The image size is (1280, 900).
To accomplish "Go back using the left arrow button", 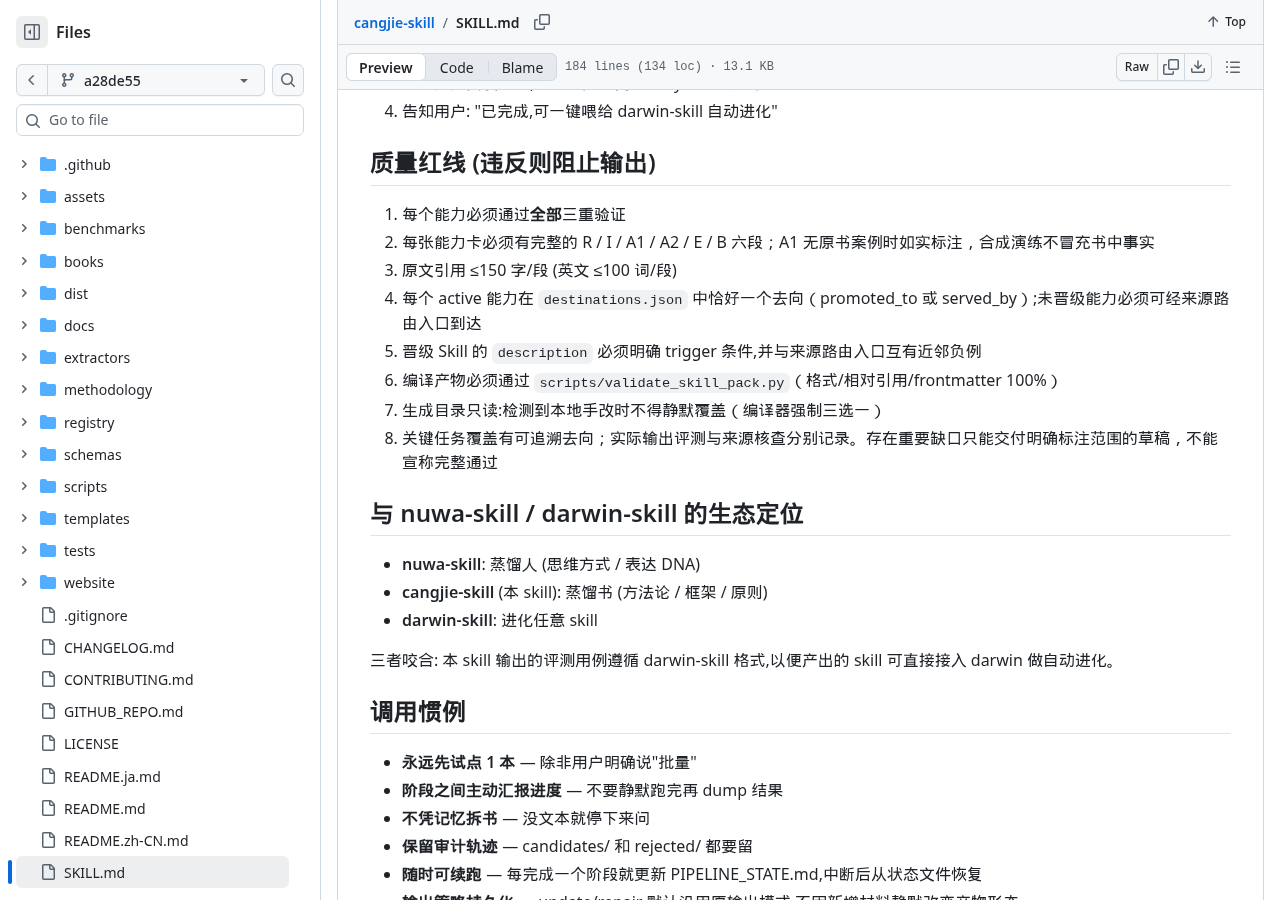I will (x=32, y=80).
